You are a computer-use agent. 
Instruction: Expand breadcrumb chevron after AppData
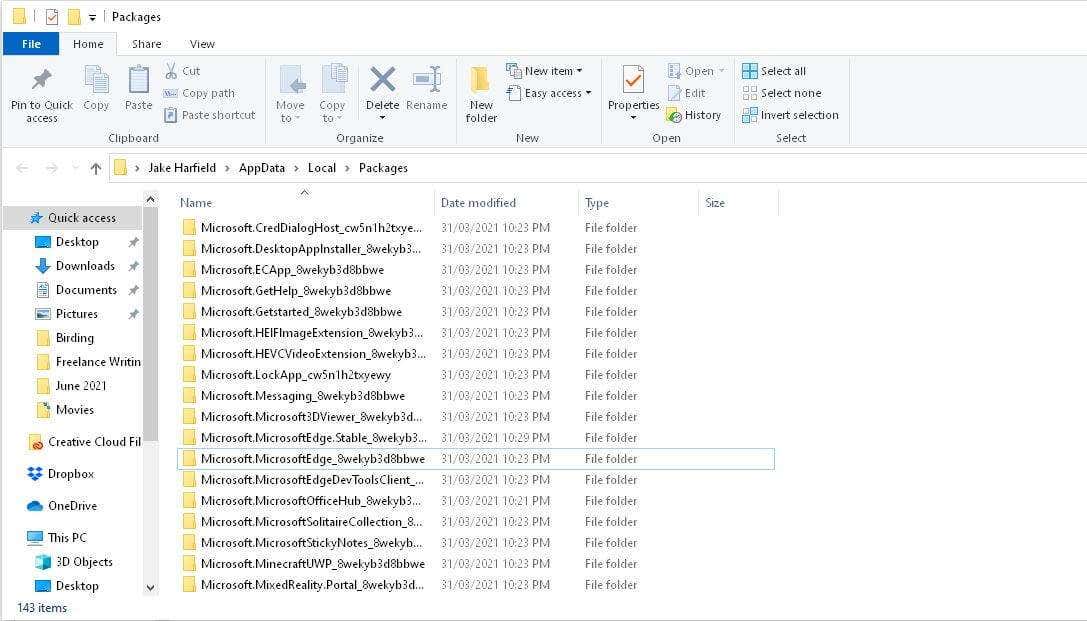(x=296, y=168)
